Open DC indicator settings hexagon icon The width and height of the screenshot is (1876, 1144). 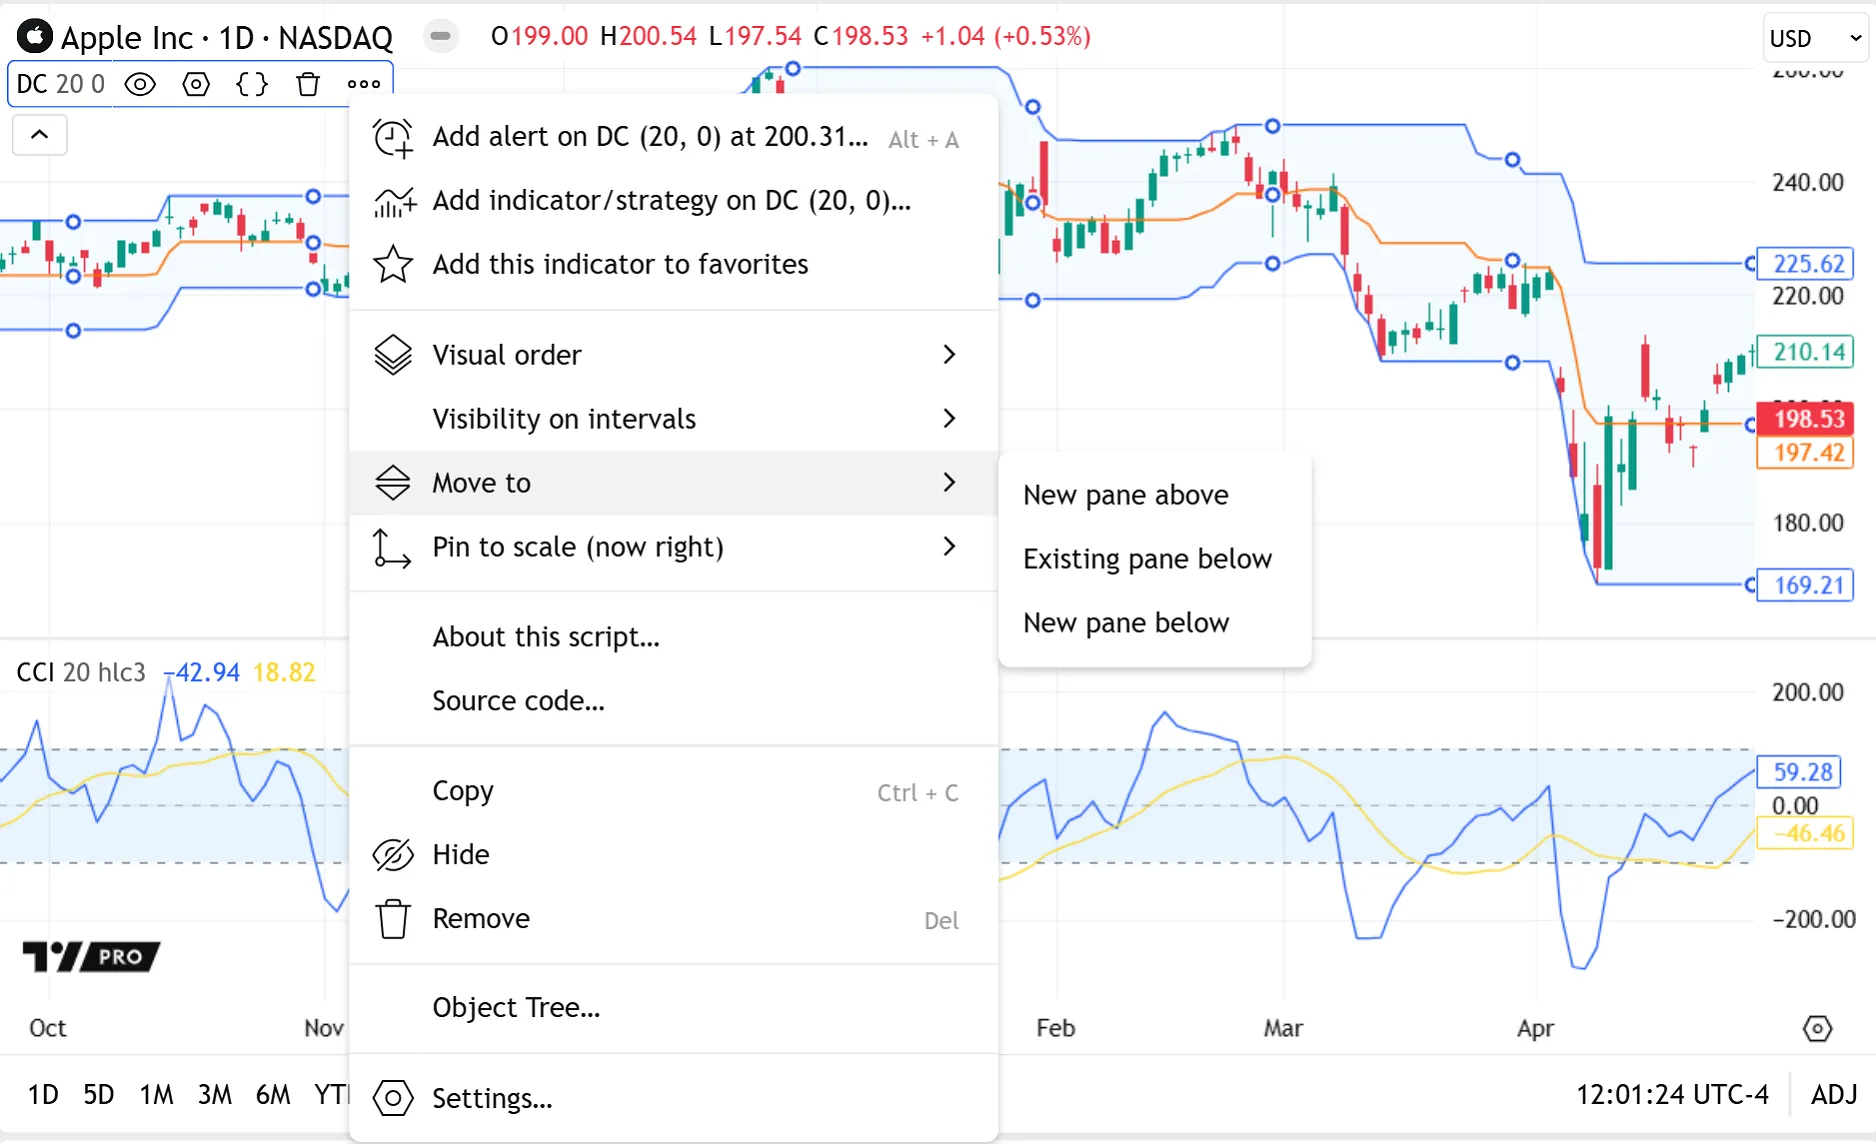(x=196, y=84)
